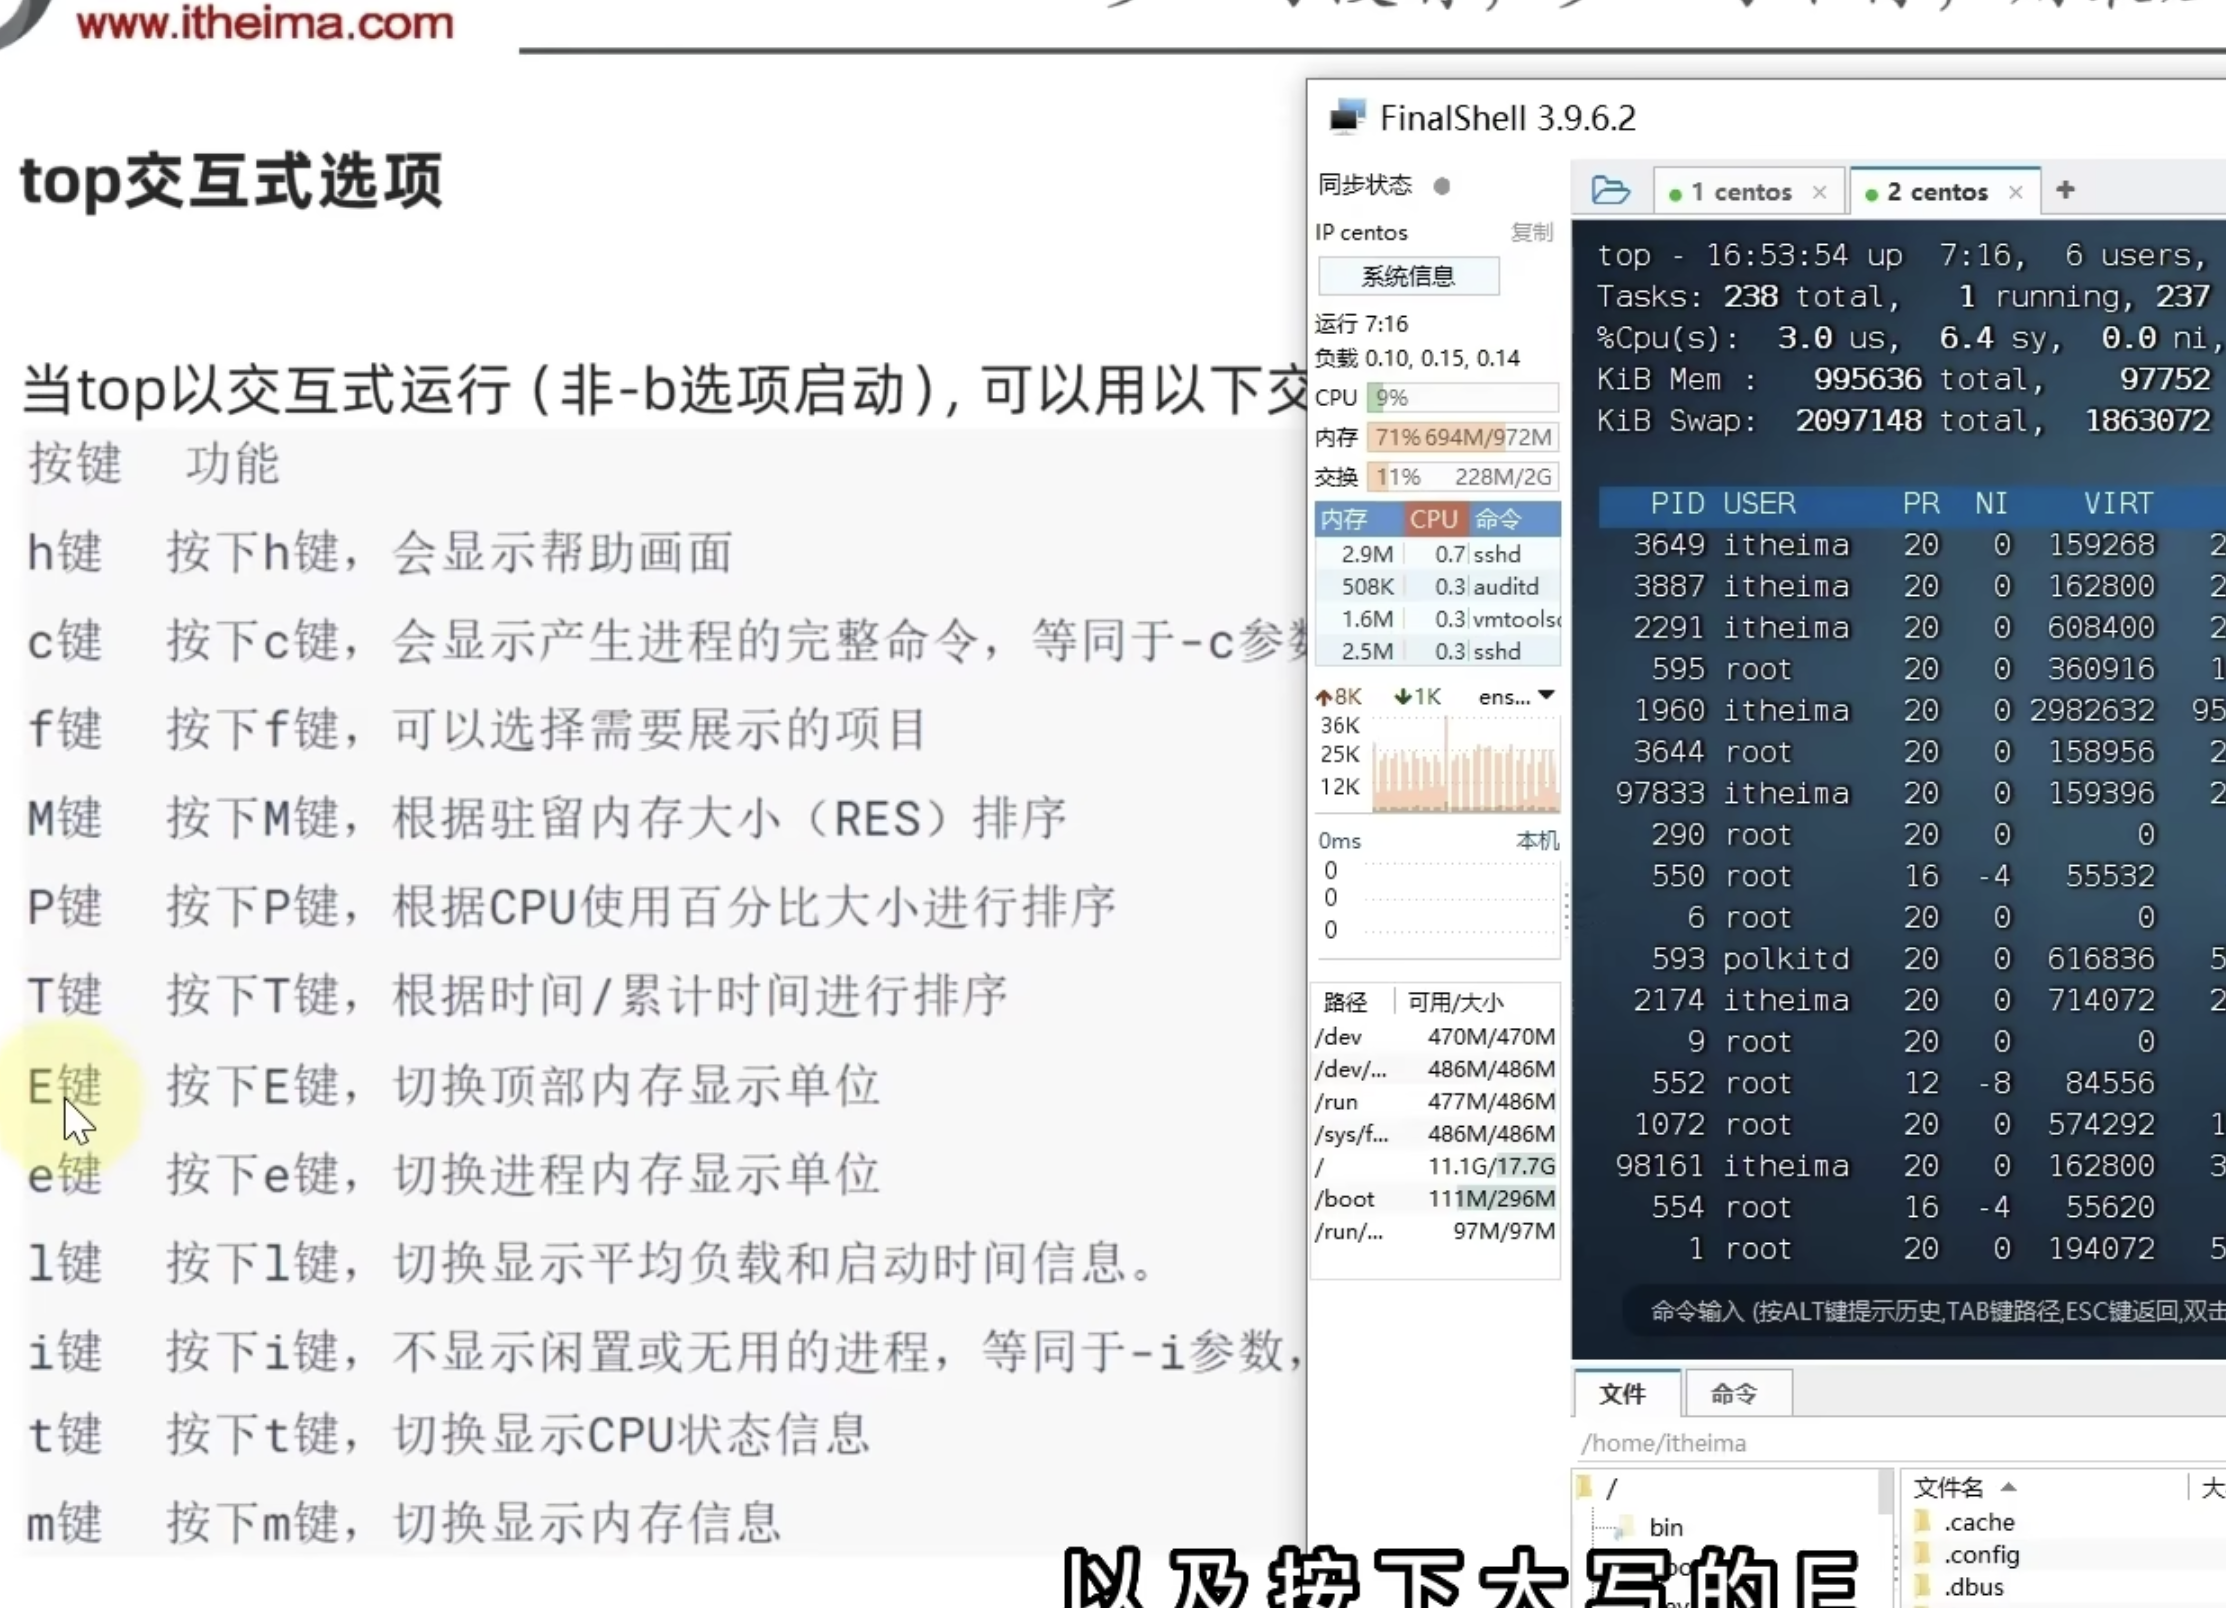
Task: Click the 2.9M sshd process row
Action: [x=1437, y=554]
